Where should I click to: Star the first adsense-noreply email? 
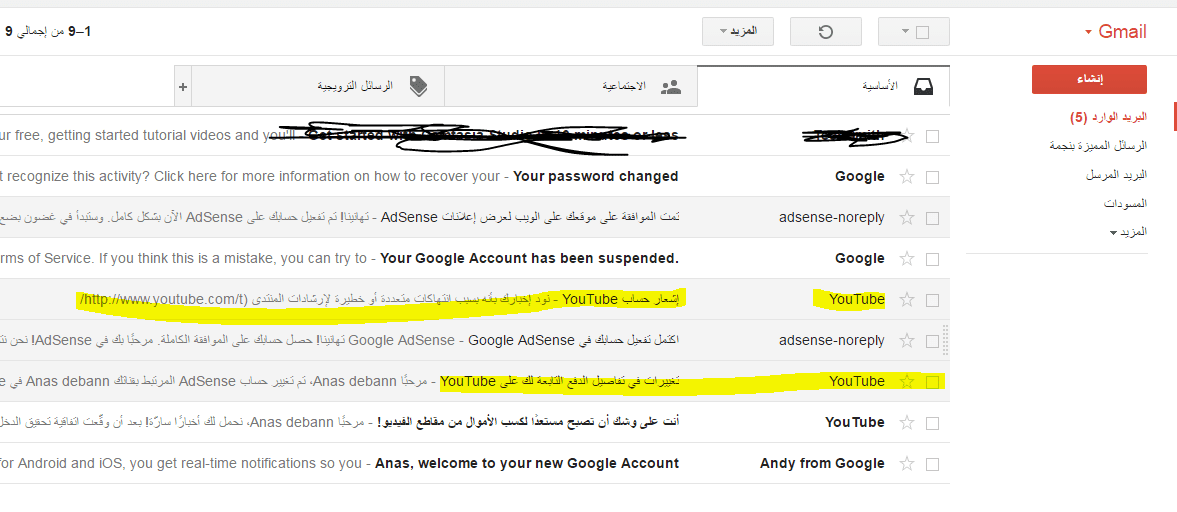coord(907,218)
